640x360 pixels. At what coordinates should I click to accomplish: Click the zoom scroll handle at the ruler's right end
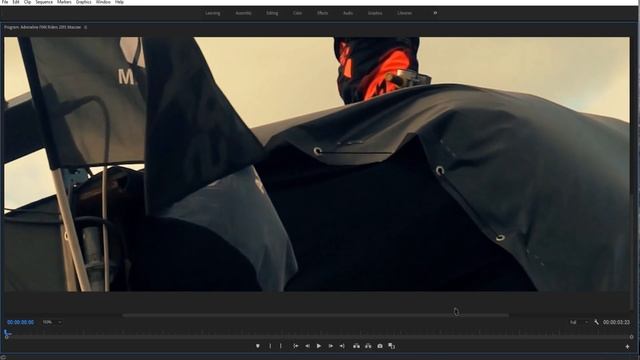[631, 337]
